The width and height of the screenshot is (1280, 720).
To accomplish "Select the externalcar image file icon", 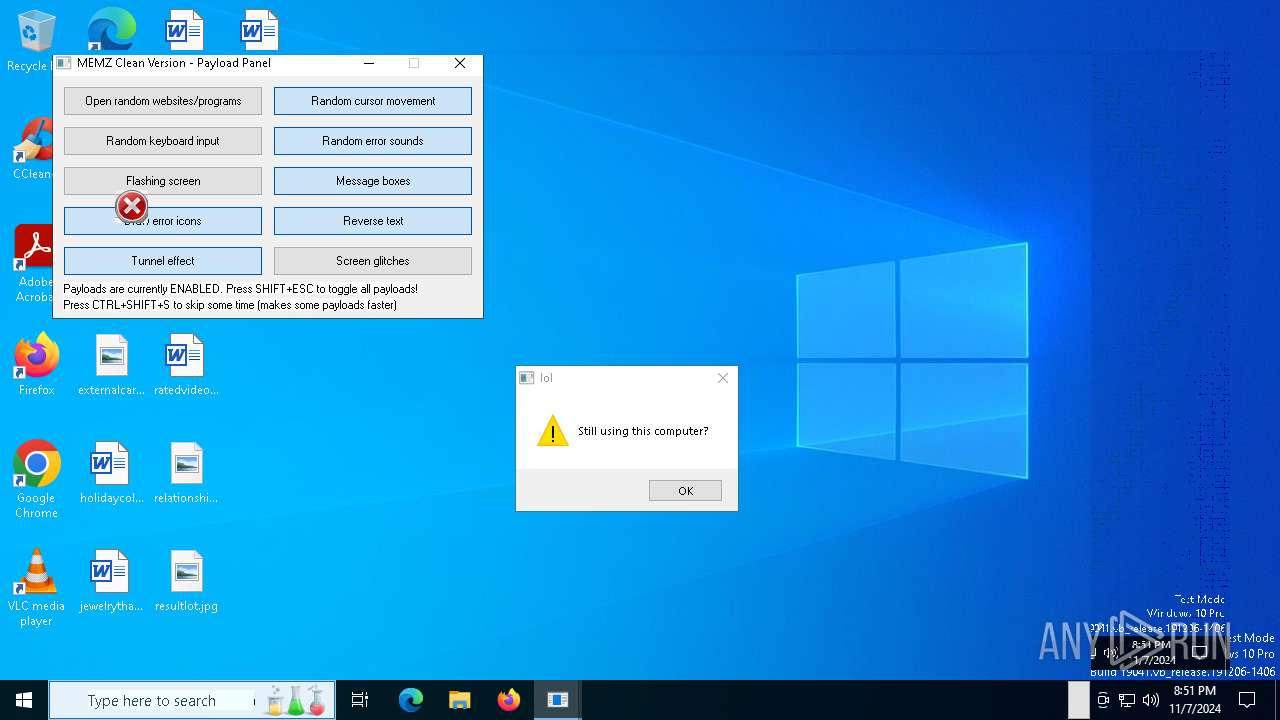I will click(x=111, y=365).
